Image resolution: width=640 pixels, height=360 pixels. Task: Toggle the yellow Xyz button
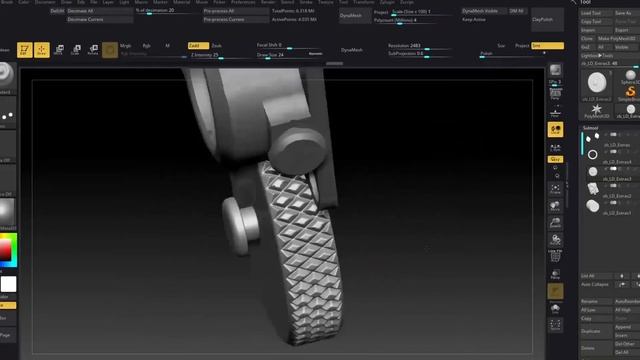pyautogui.click(x=555, y=159)
